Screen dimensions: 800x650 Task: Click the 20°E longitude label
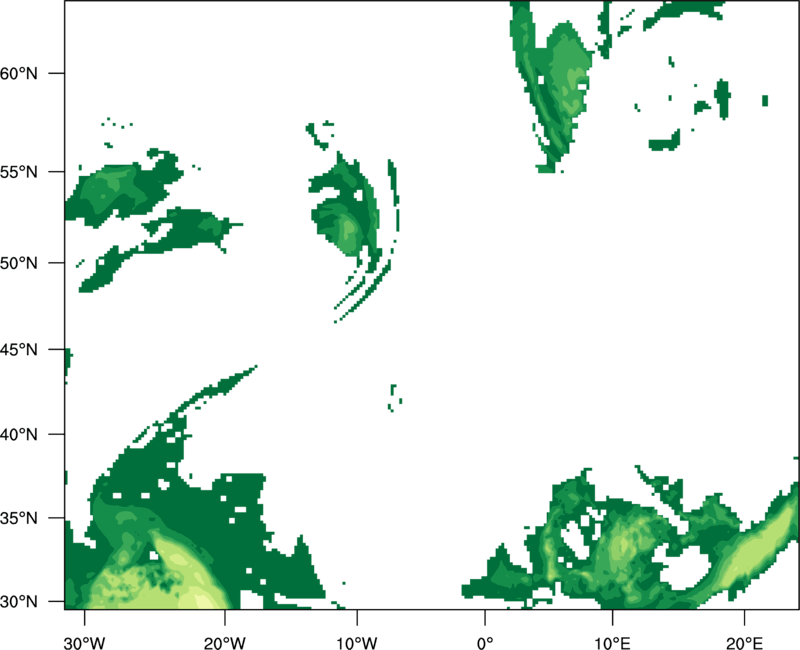pyautogui.click(x=744, y=643)
